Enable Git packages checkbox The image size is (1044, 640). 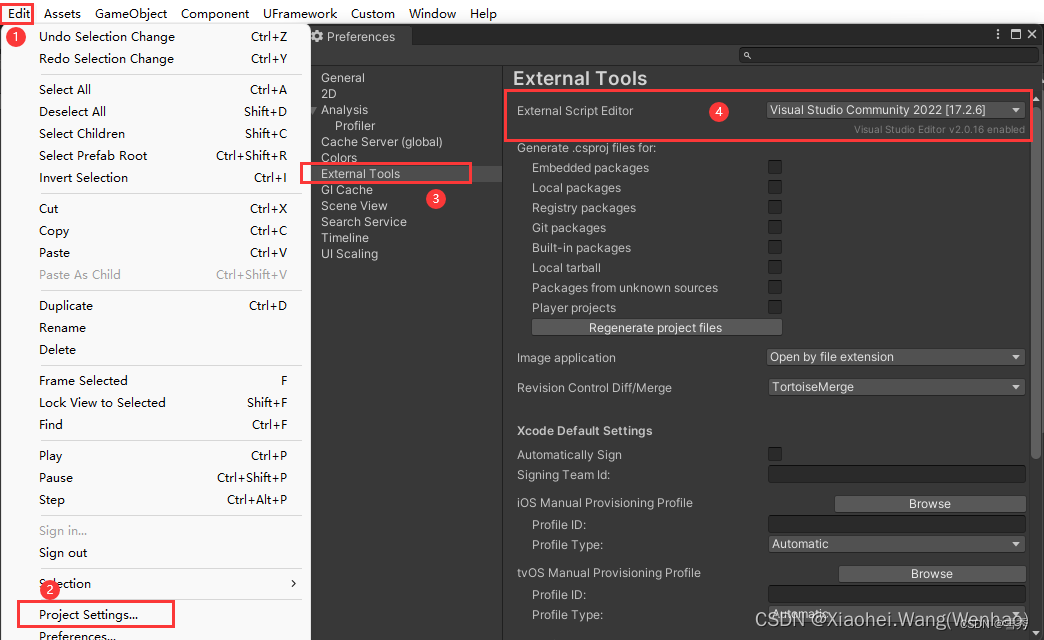(775, 227)
